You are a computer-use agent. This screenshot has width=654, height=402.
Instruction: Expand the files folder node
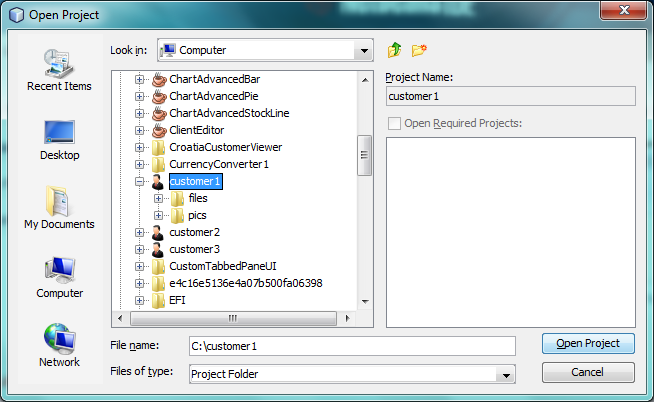coord(158,198)
